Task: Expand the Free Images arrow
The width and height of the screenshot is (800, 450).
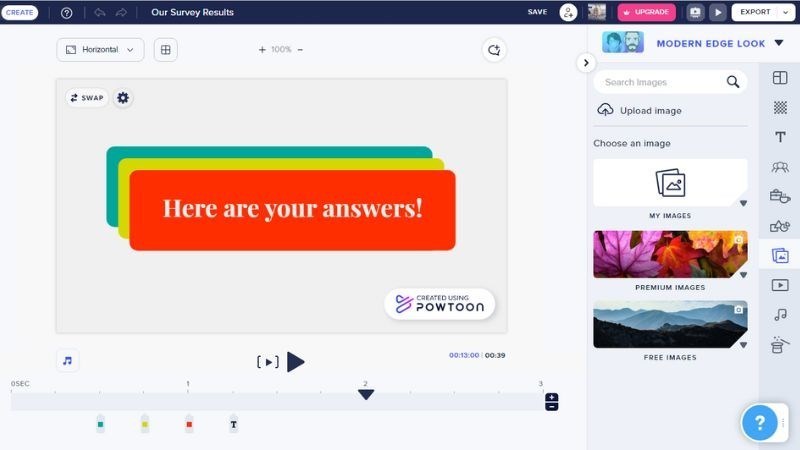Action: (743, 345)
